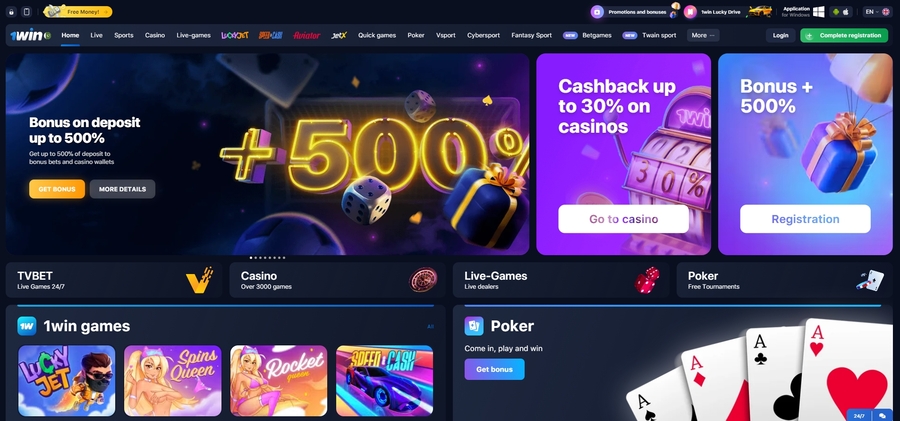Image resolution: width=900 pixels, height=421 pixels.
Task: Click the mobile phone icon in top bar
Action: [26, 11]
